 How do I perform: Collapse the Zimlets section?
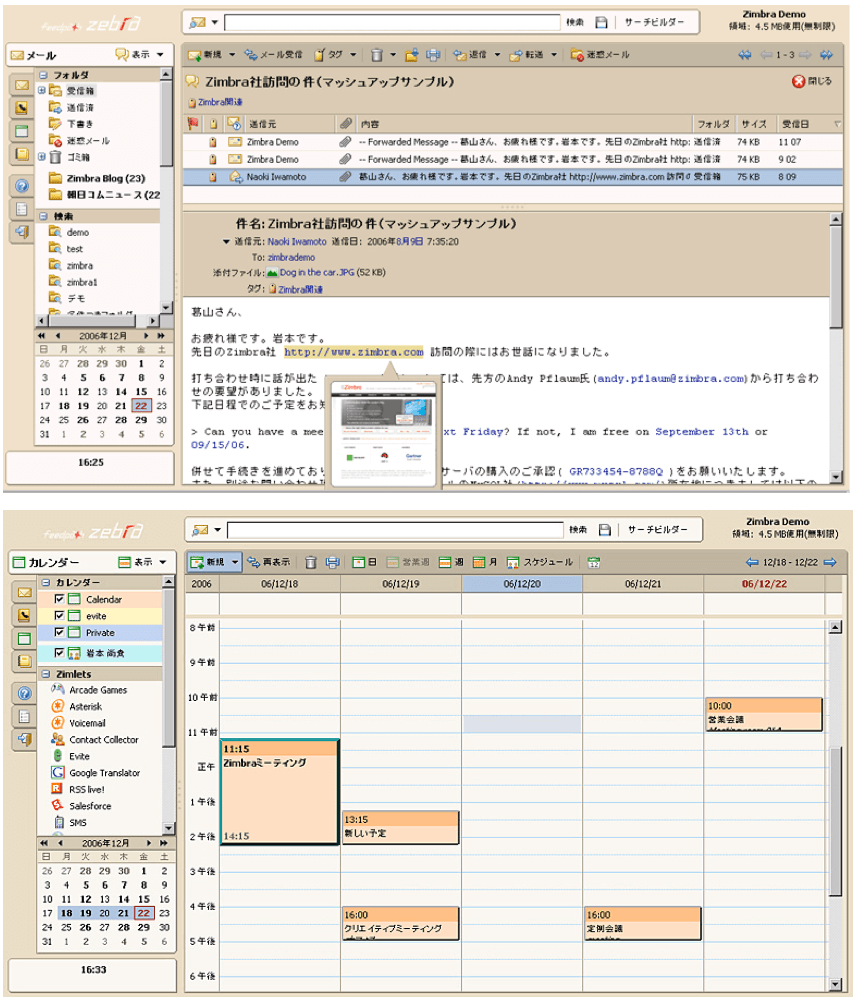point(46,674)
